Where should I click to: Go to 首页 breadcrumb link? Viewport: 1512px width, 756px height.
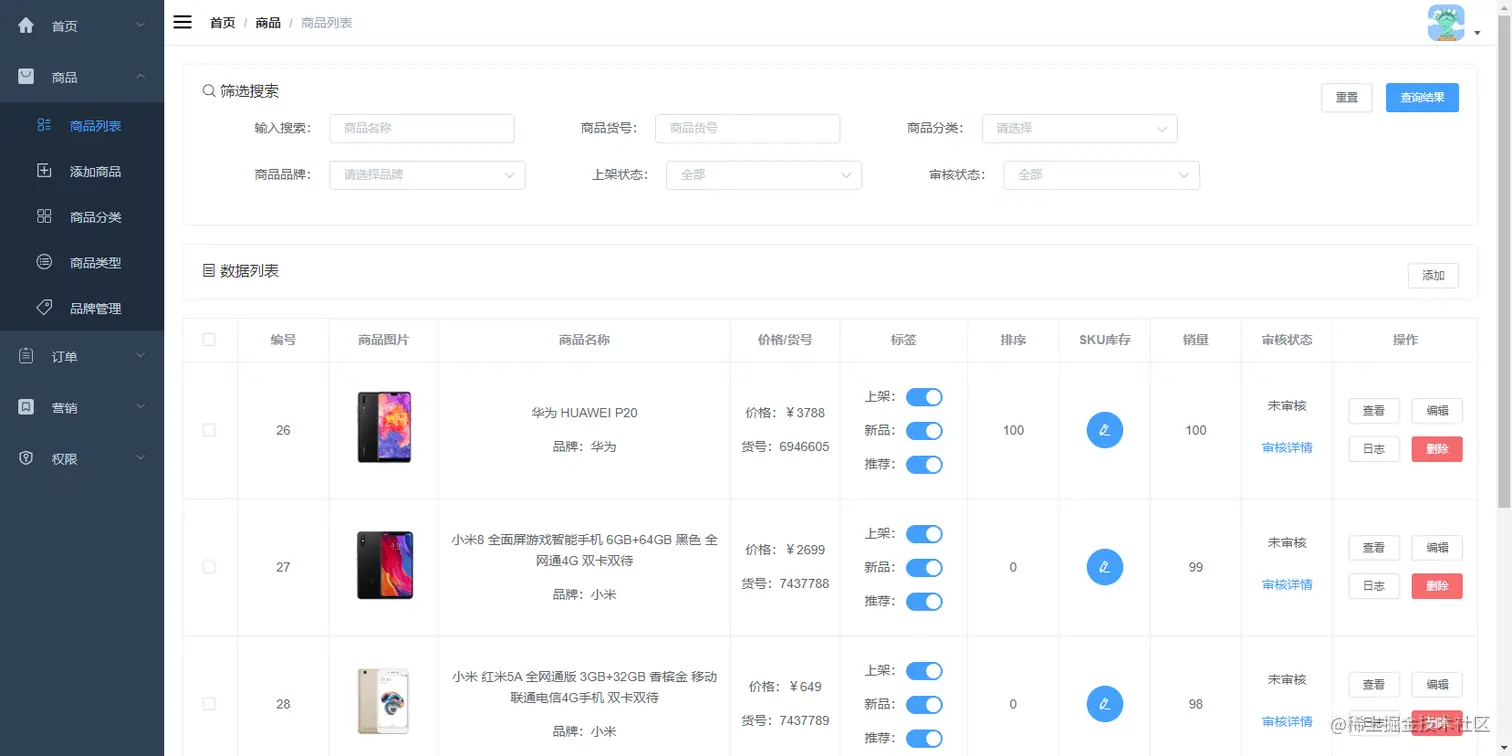(x=222, y=22)
